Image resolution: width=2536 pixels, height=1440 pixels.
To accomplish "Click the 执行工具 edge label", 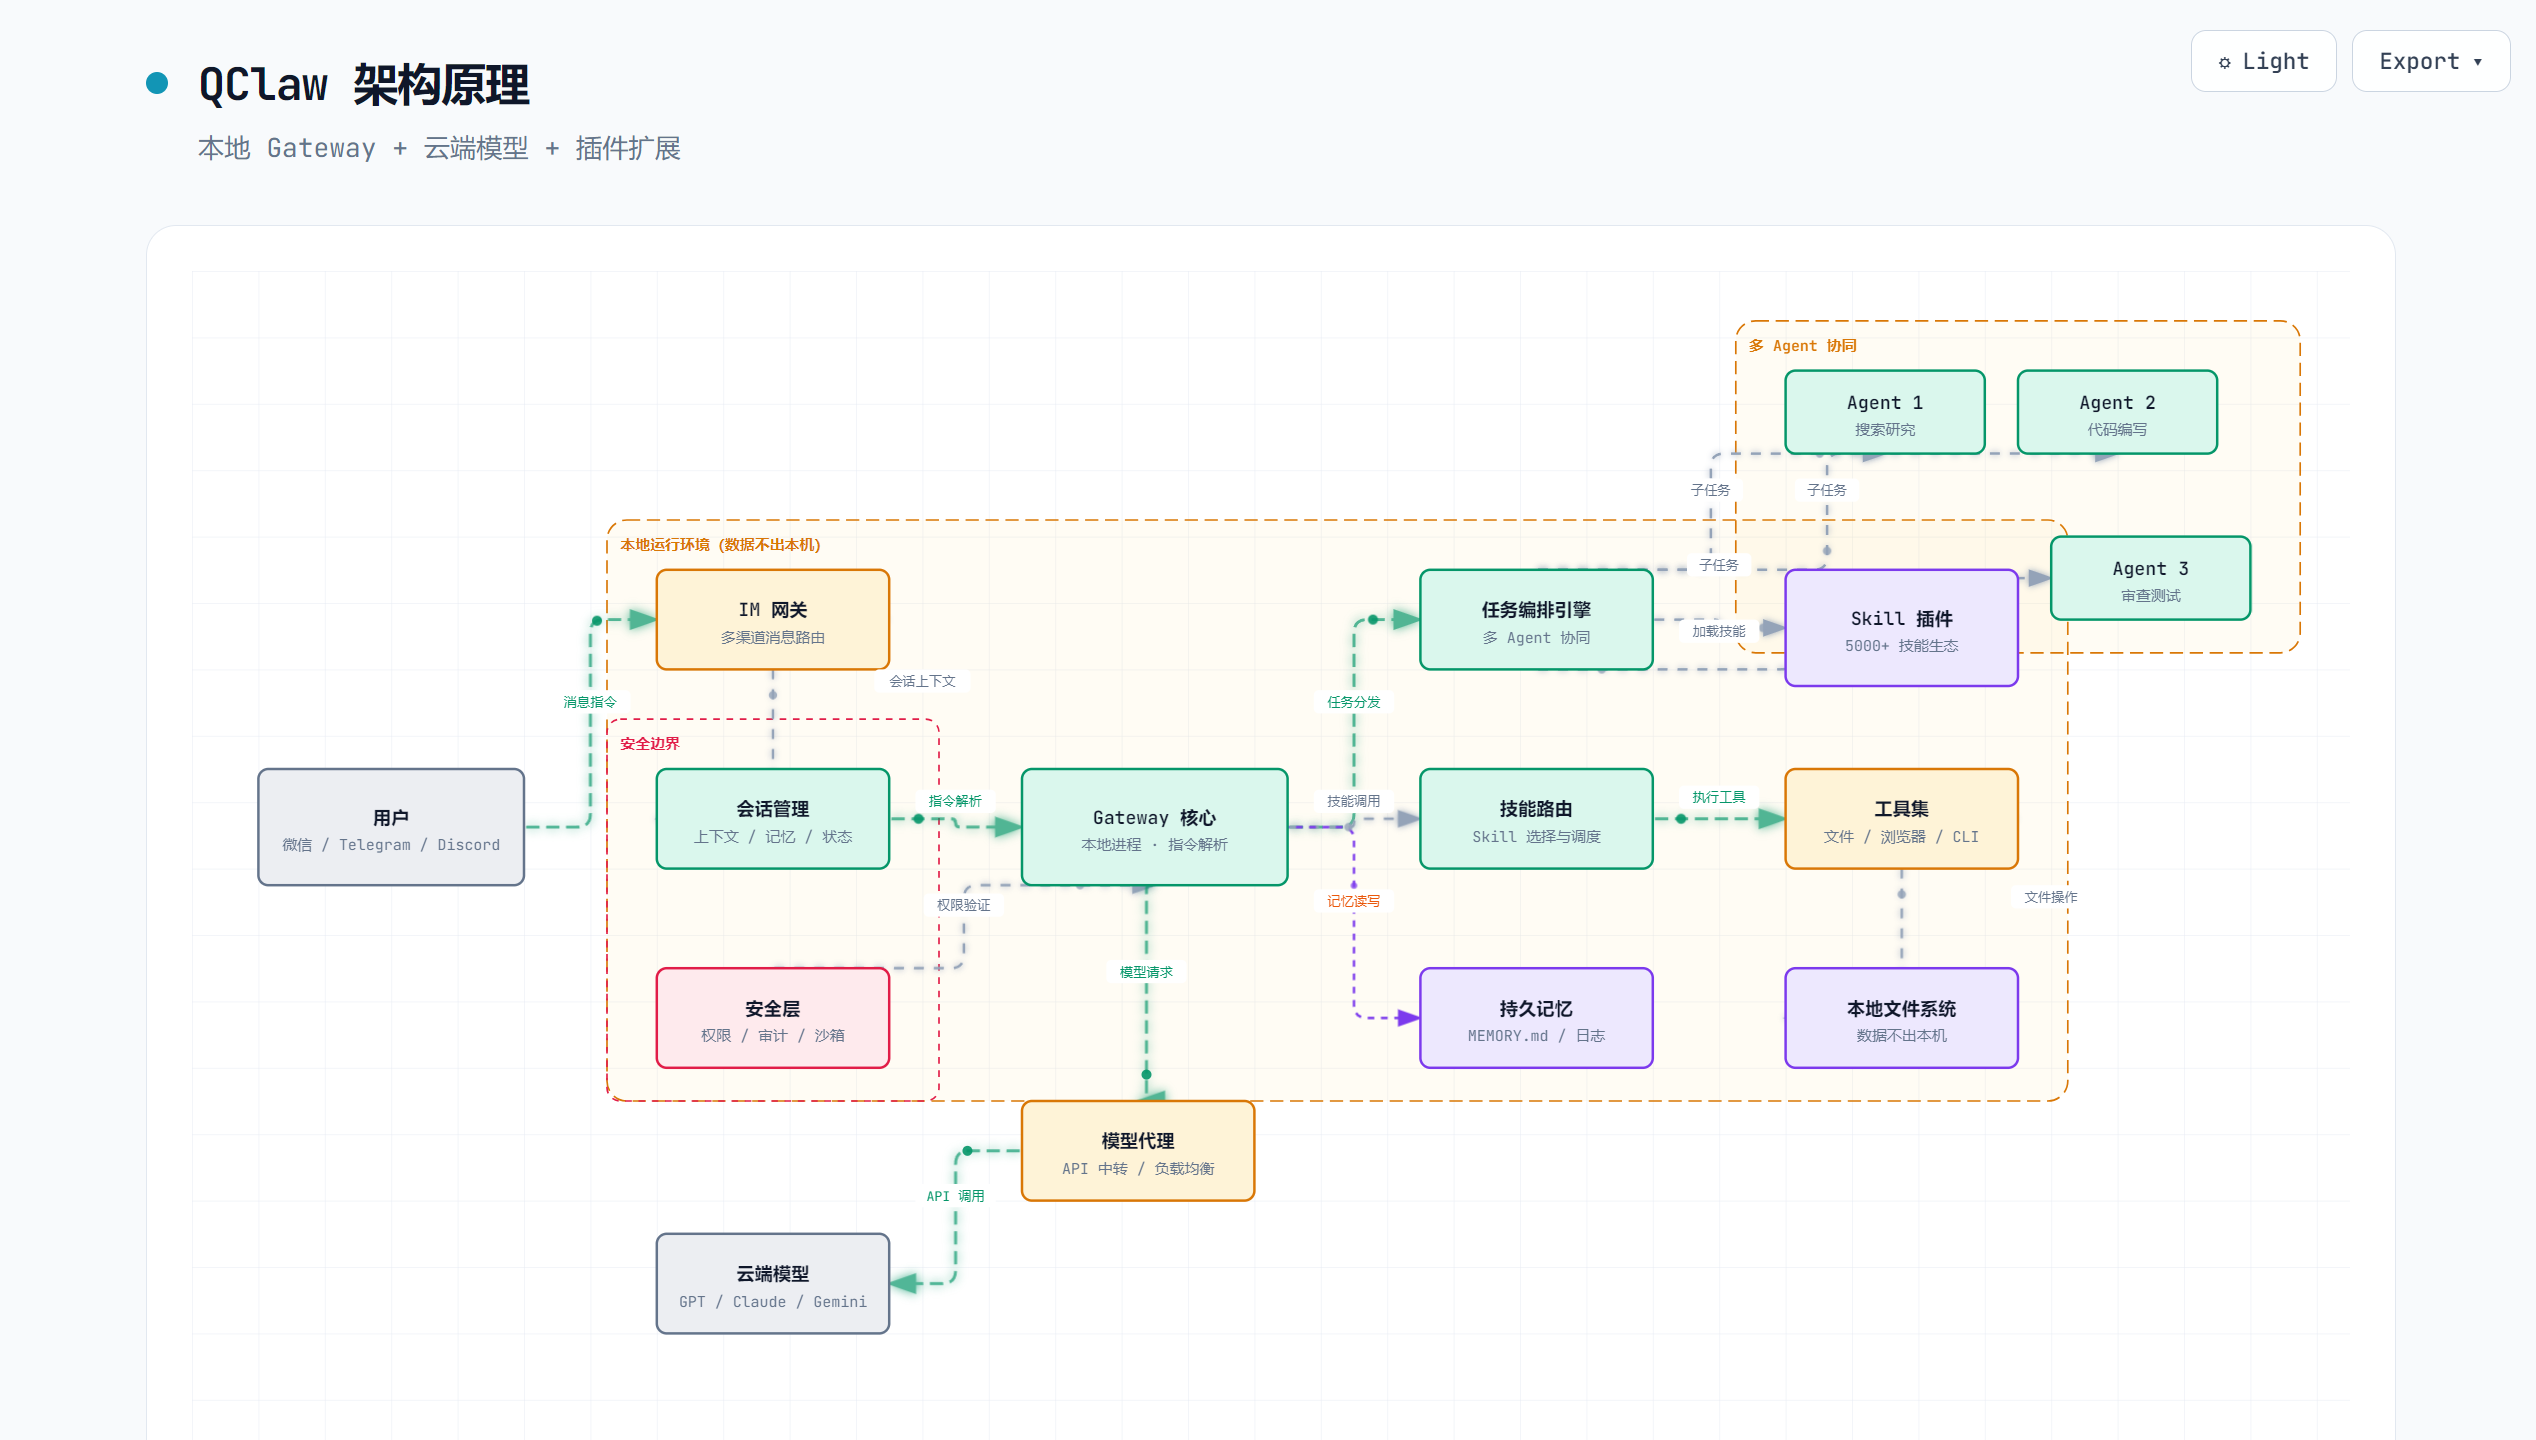I will (1719, 797).
